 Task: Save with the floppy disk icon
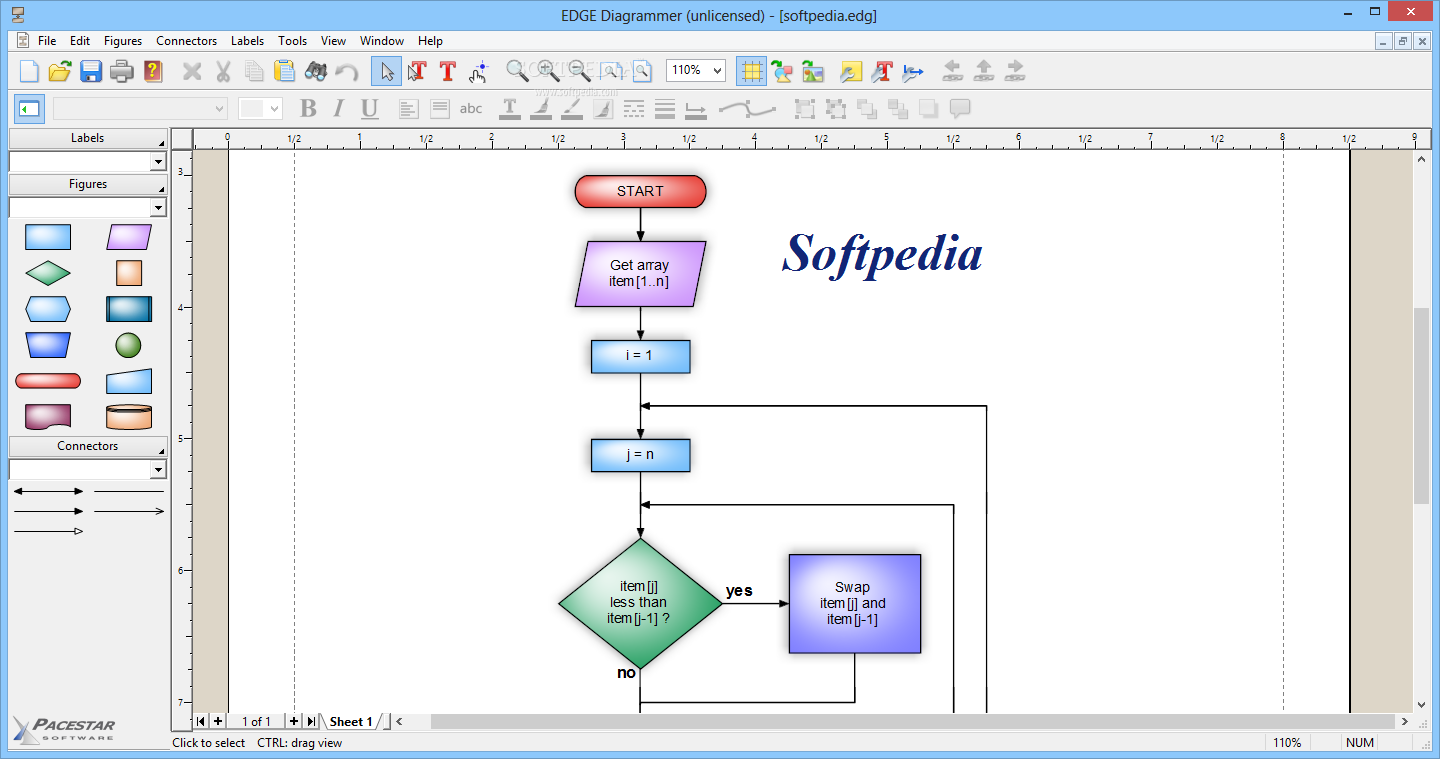[x=91, y=71]
